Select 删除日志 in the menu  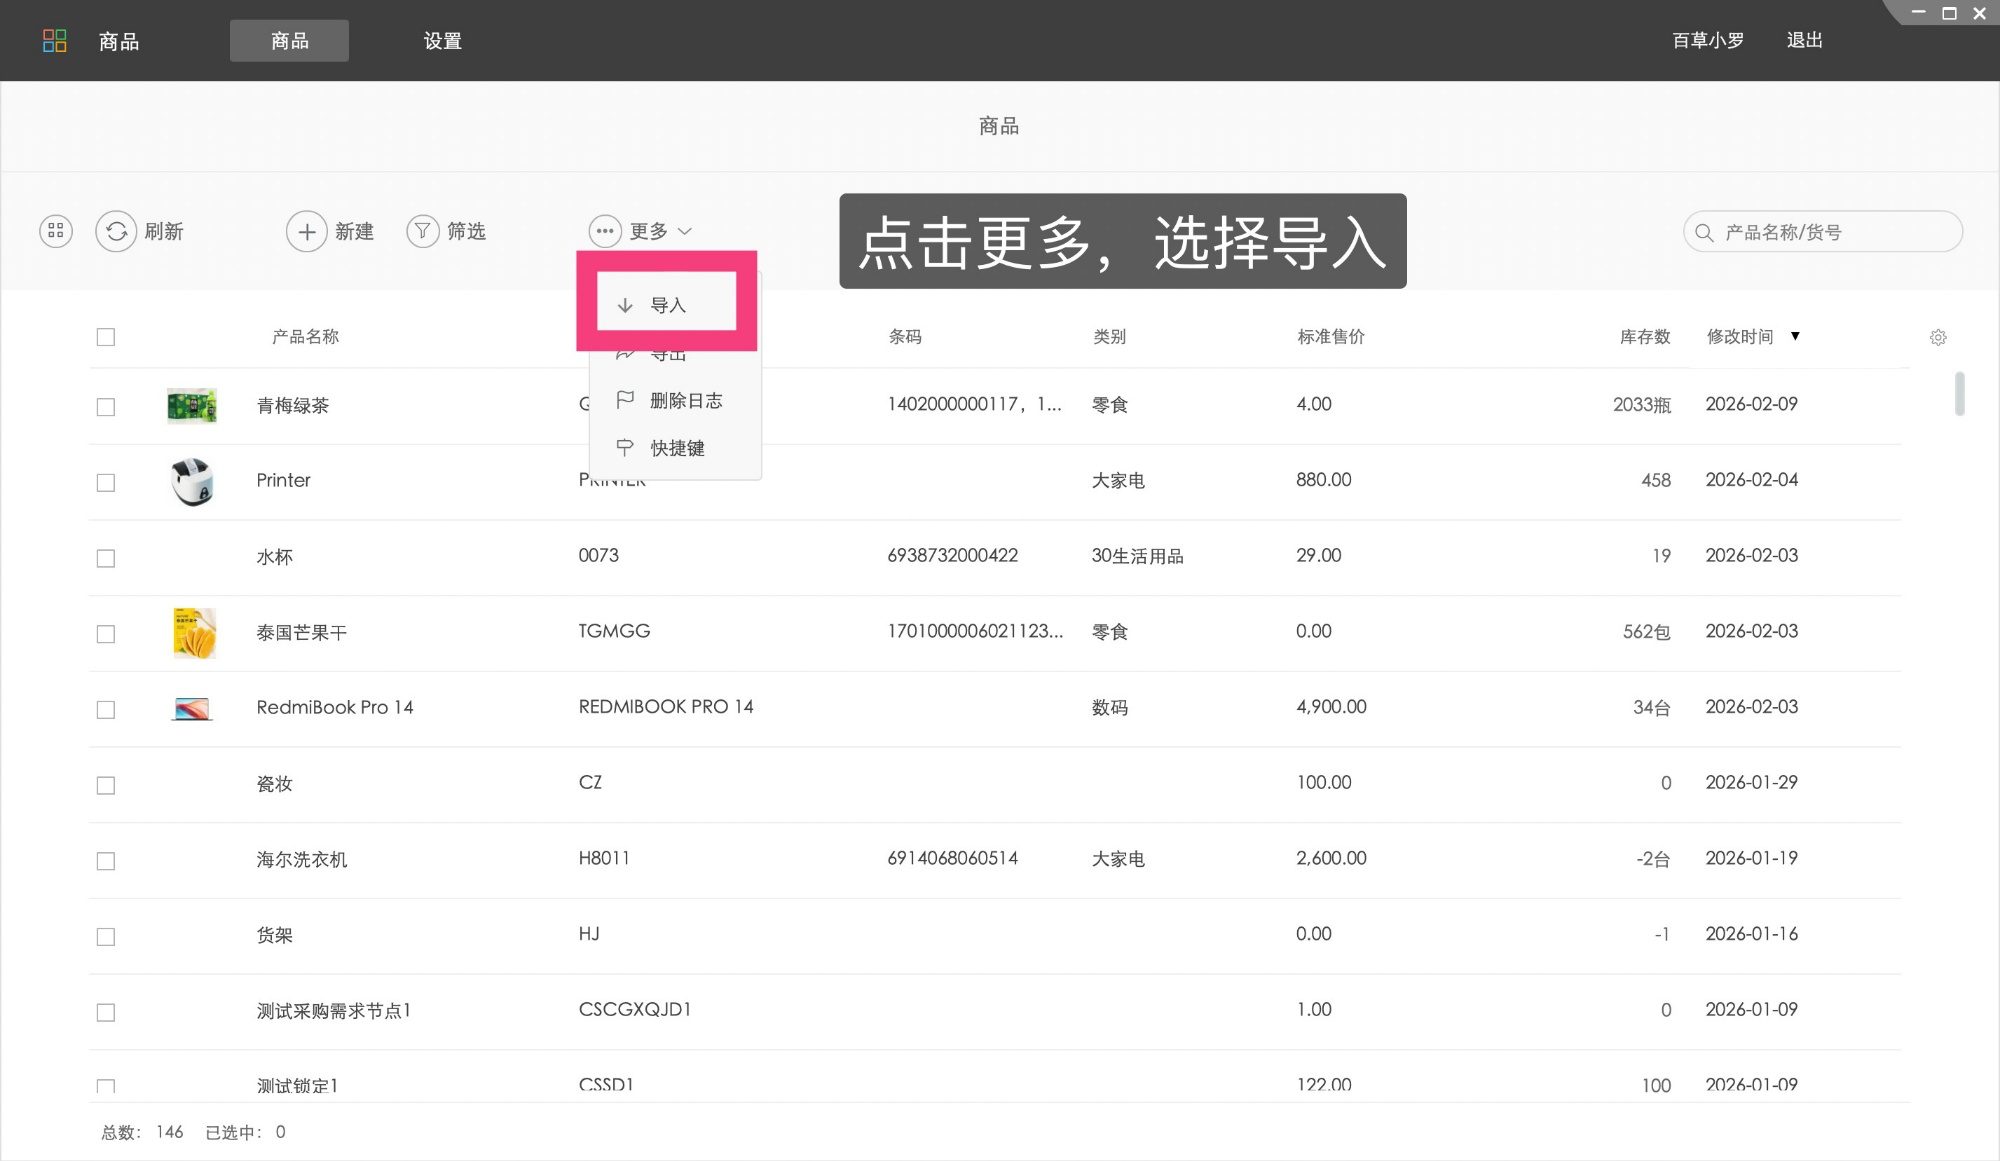coord(685,400)
